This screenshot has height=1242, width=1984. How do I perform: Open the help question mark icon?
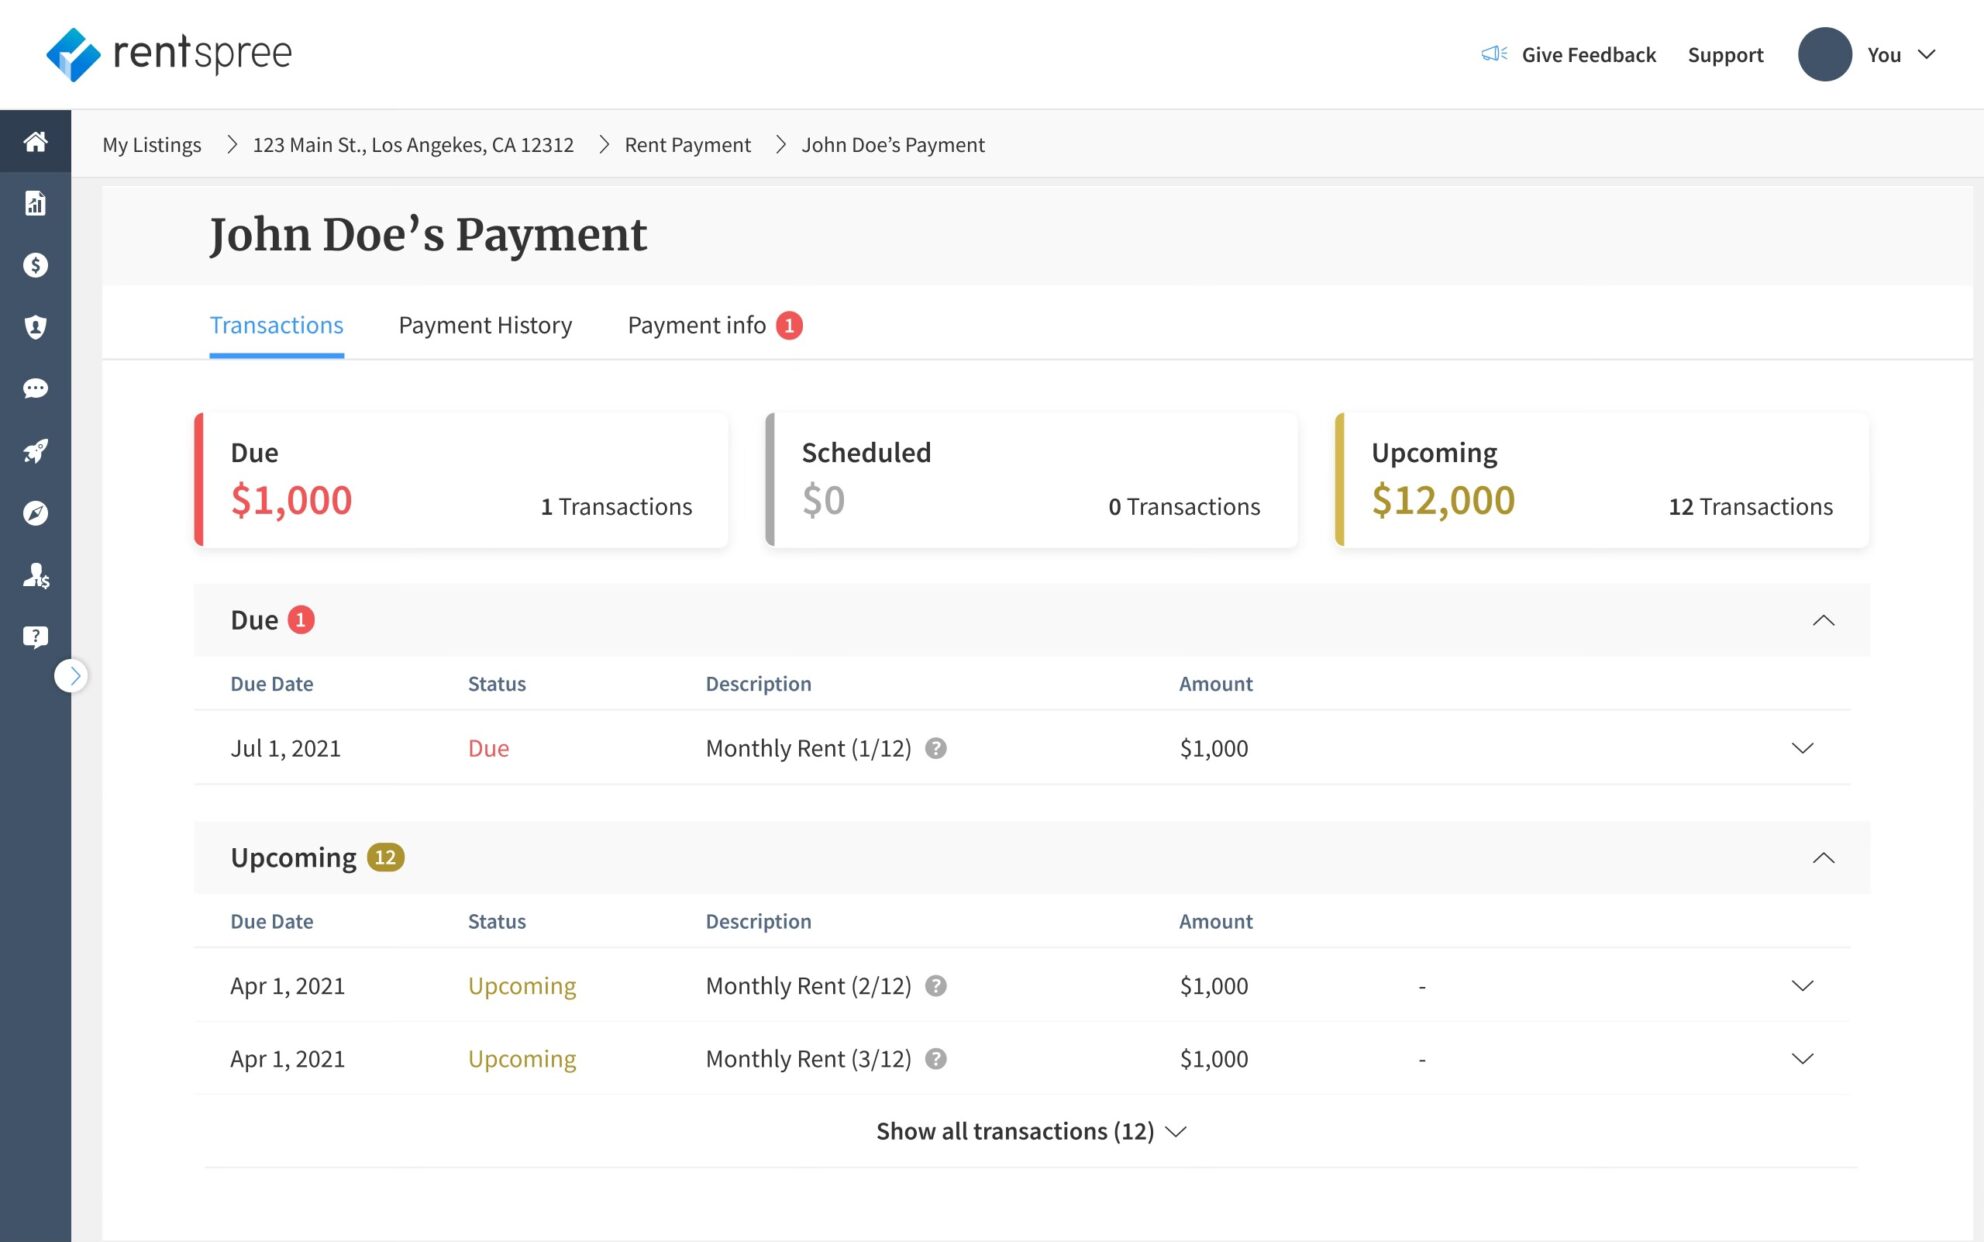coord(36,636)
